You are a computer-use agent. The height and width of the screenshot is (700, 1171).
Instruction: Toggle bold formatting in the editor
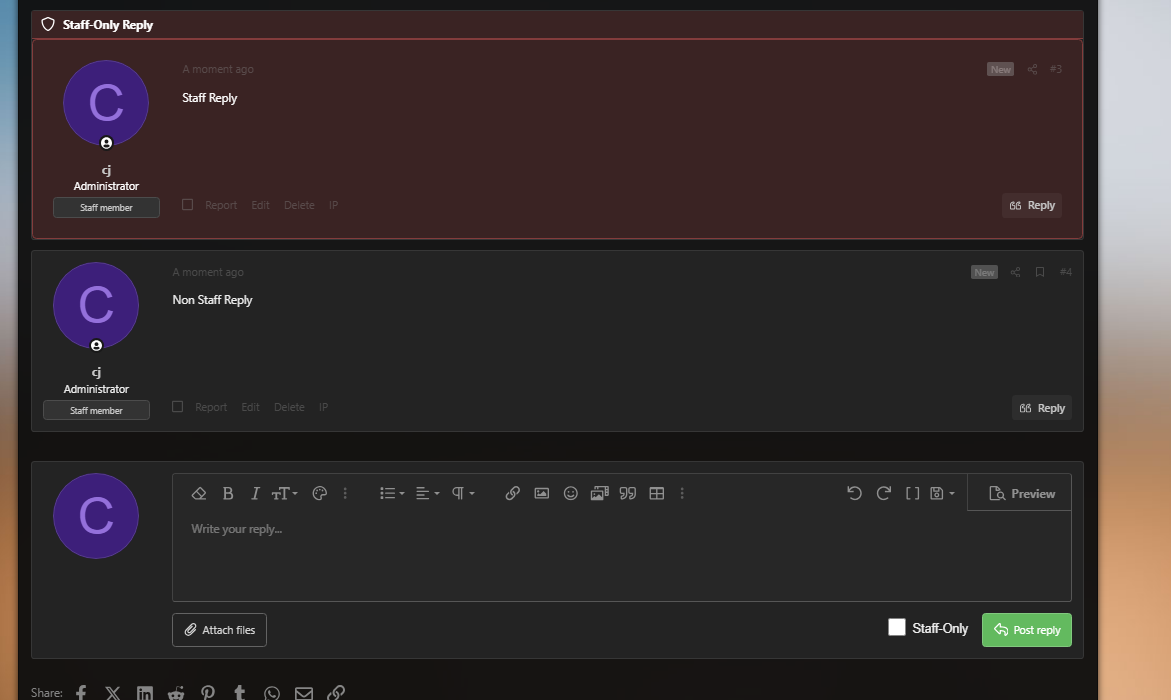(x=228, y=493)
